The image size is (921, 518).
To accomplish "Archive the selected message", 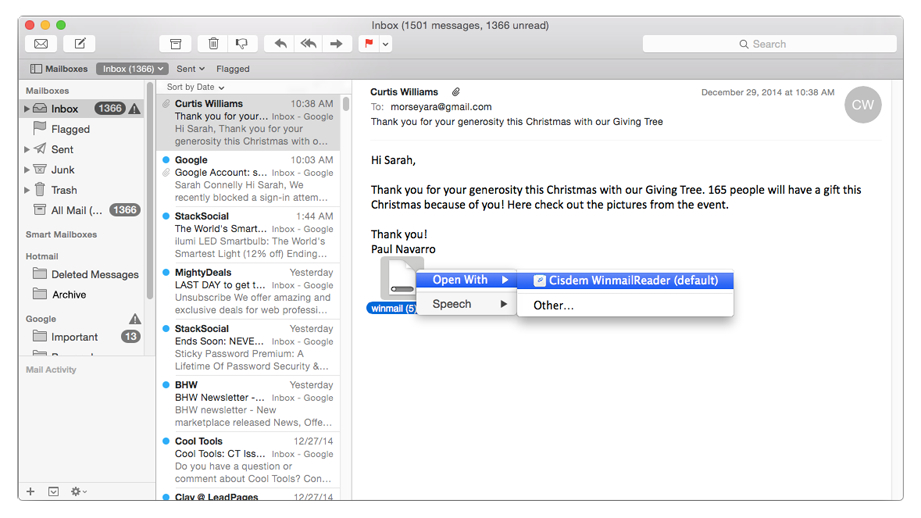I will tap(176, 43).
